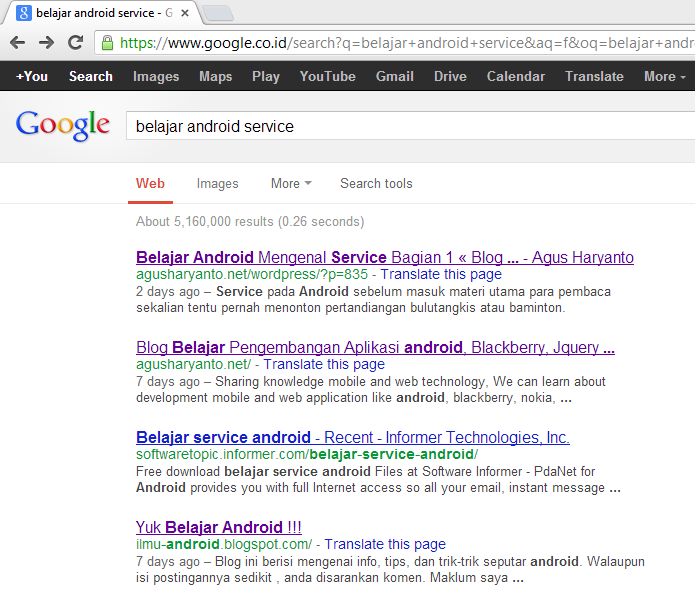View site security via green padlock icon
This screenshot has height=606, width=695.
pyautogui.click(x=107, y=43)
